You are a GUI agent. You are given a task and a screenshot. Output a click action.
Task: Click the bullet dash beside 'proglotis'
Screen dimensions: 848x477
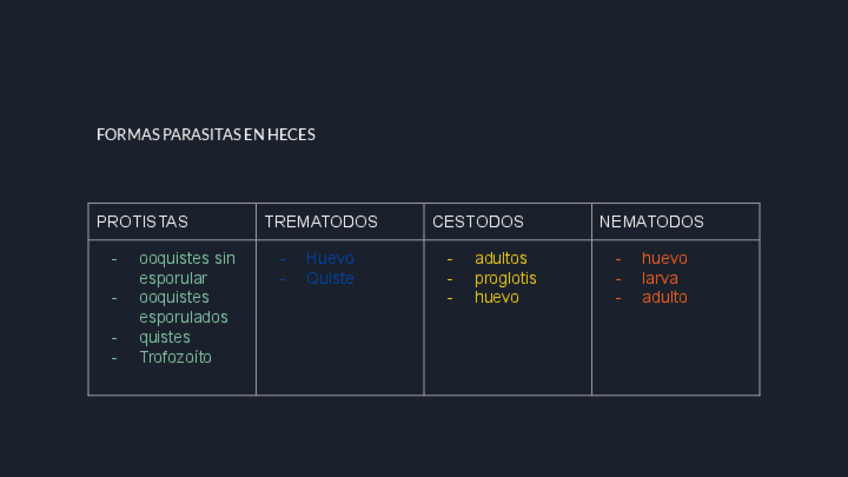tap(450, 278)
